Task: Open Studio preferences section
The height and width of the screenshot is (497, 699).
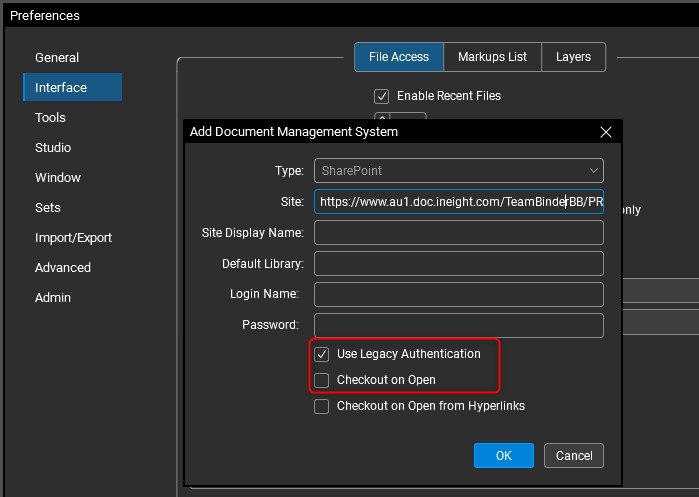Action: [53, 148]
